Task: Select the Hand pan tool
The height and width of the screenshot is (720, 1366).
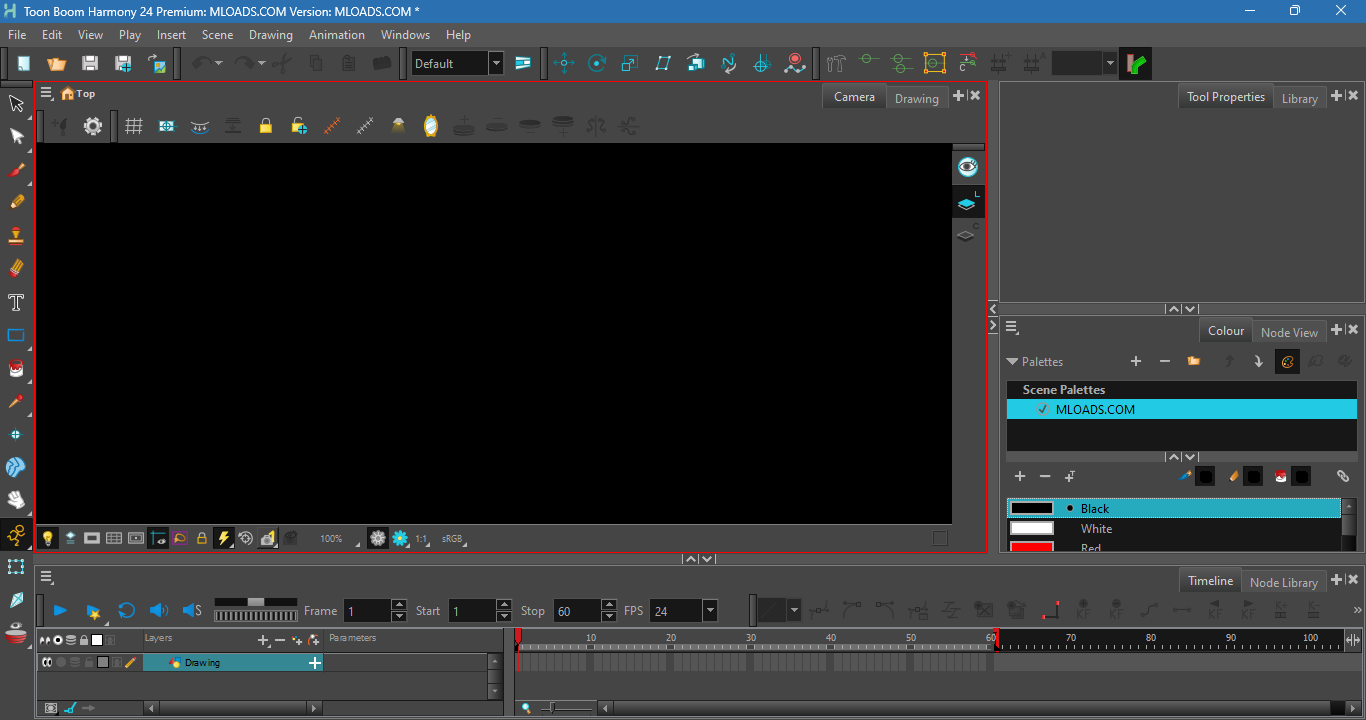Action: point(17,499)
